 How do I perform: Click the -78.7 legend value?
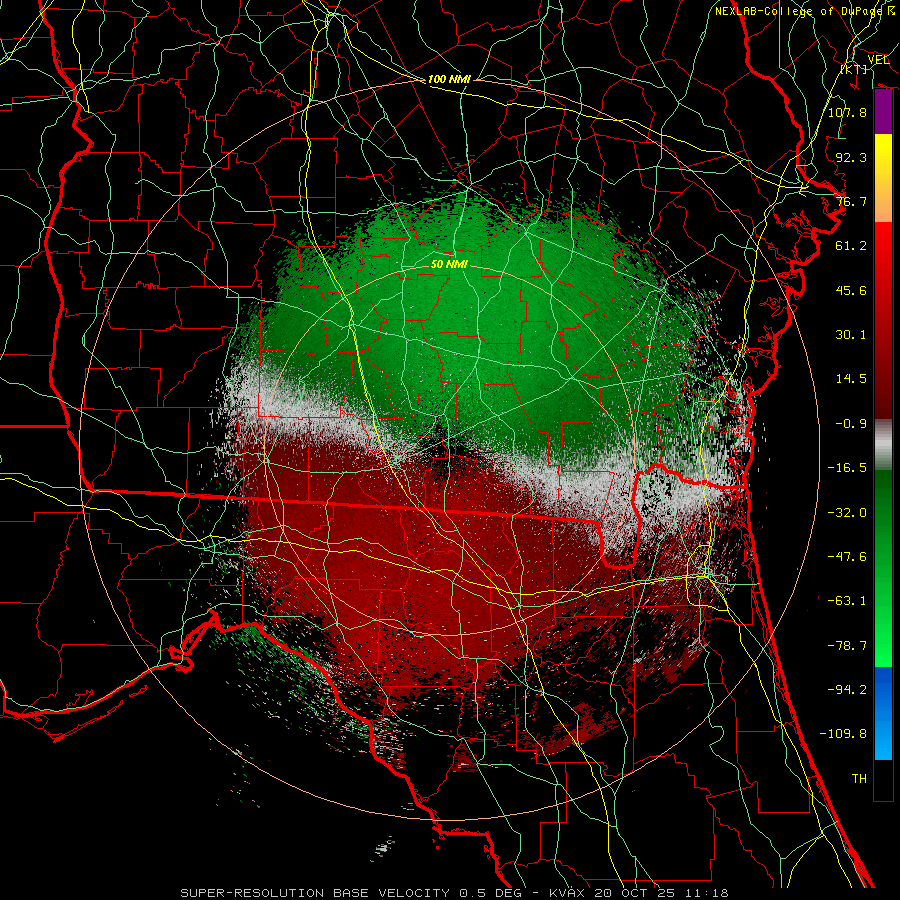point(847,646)
